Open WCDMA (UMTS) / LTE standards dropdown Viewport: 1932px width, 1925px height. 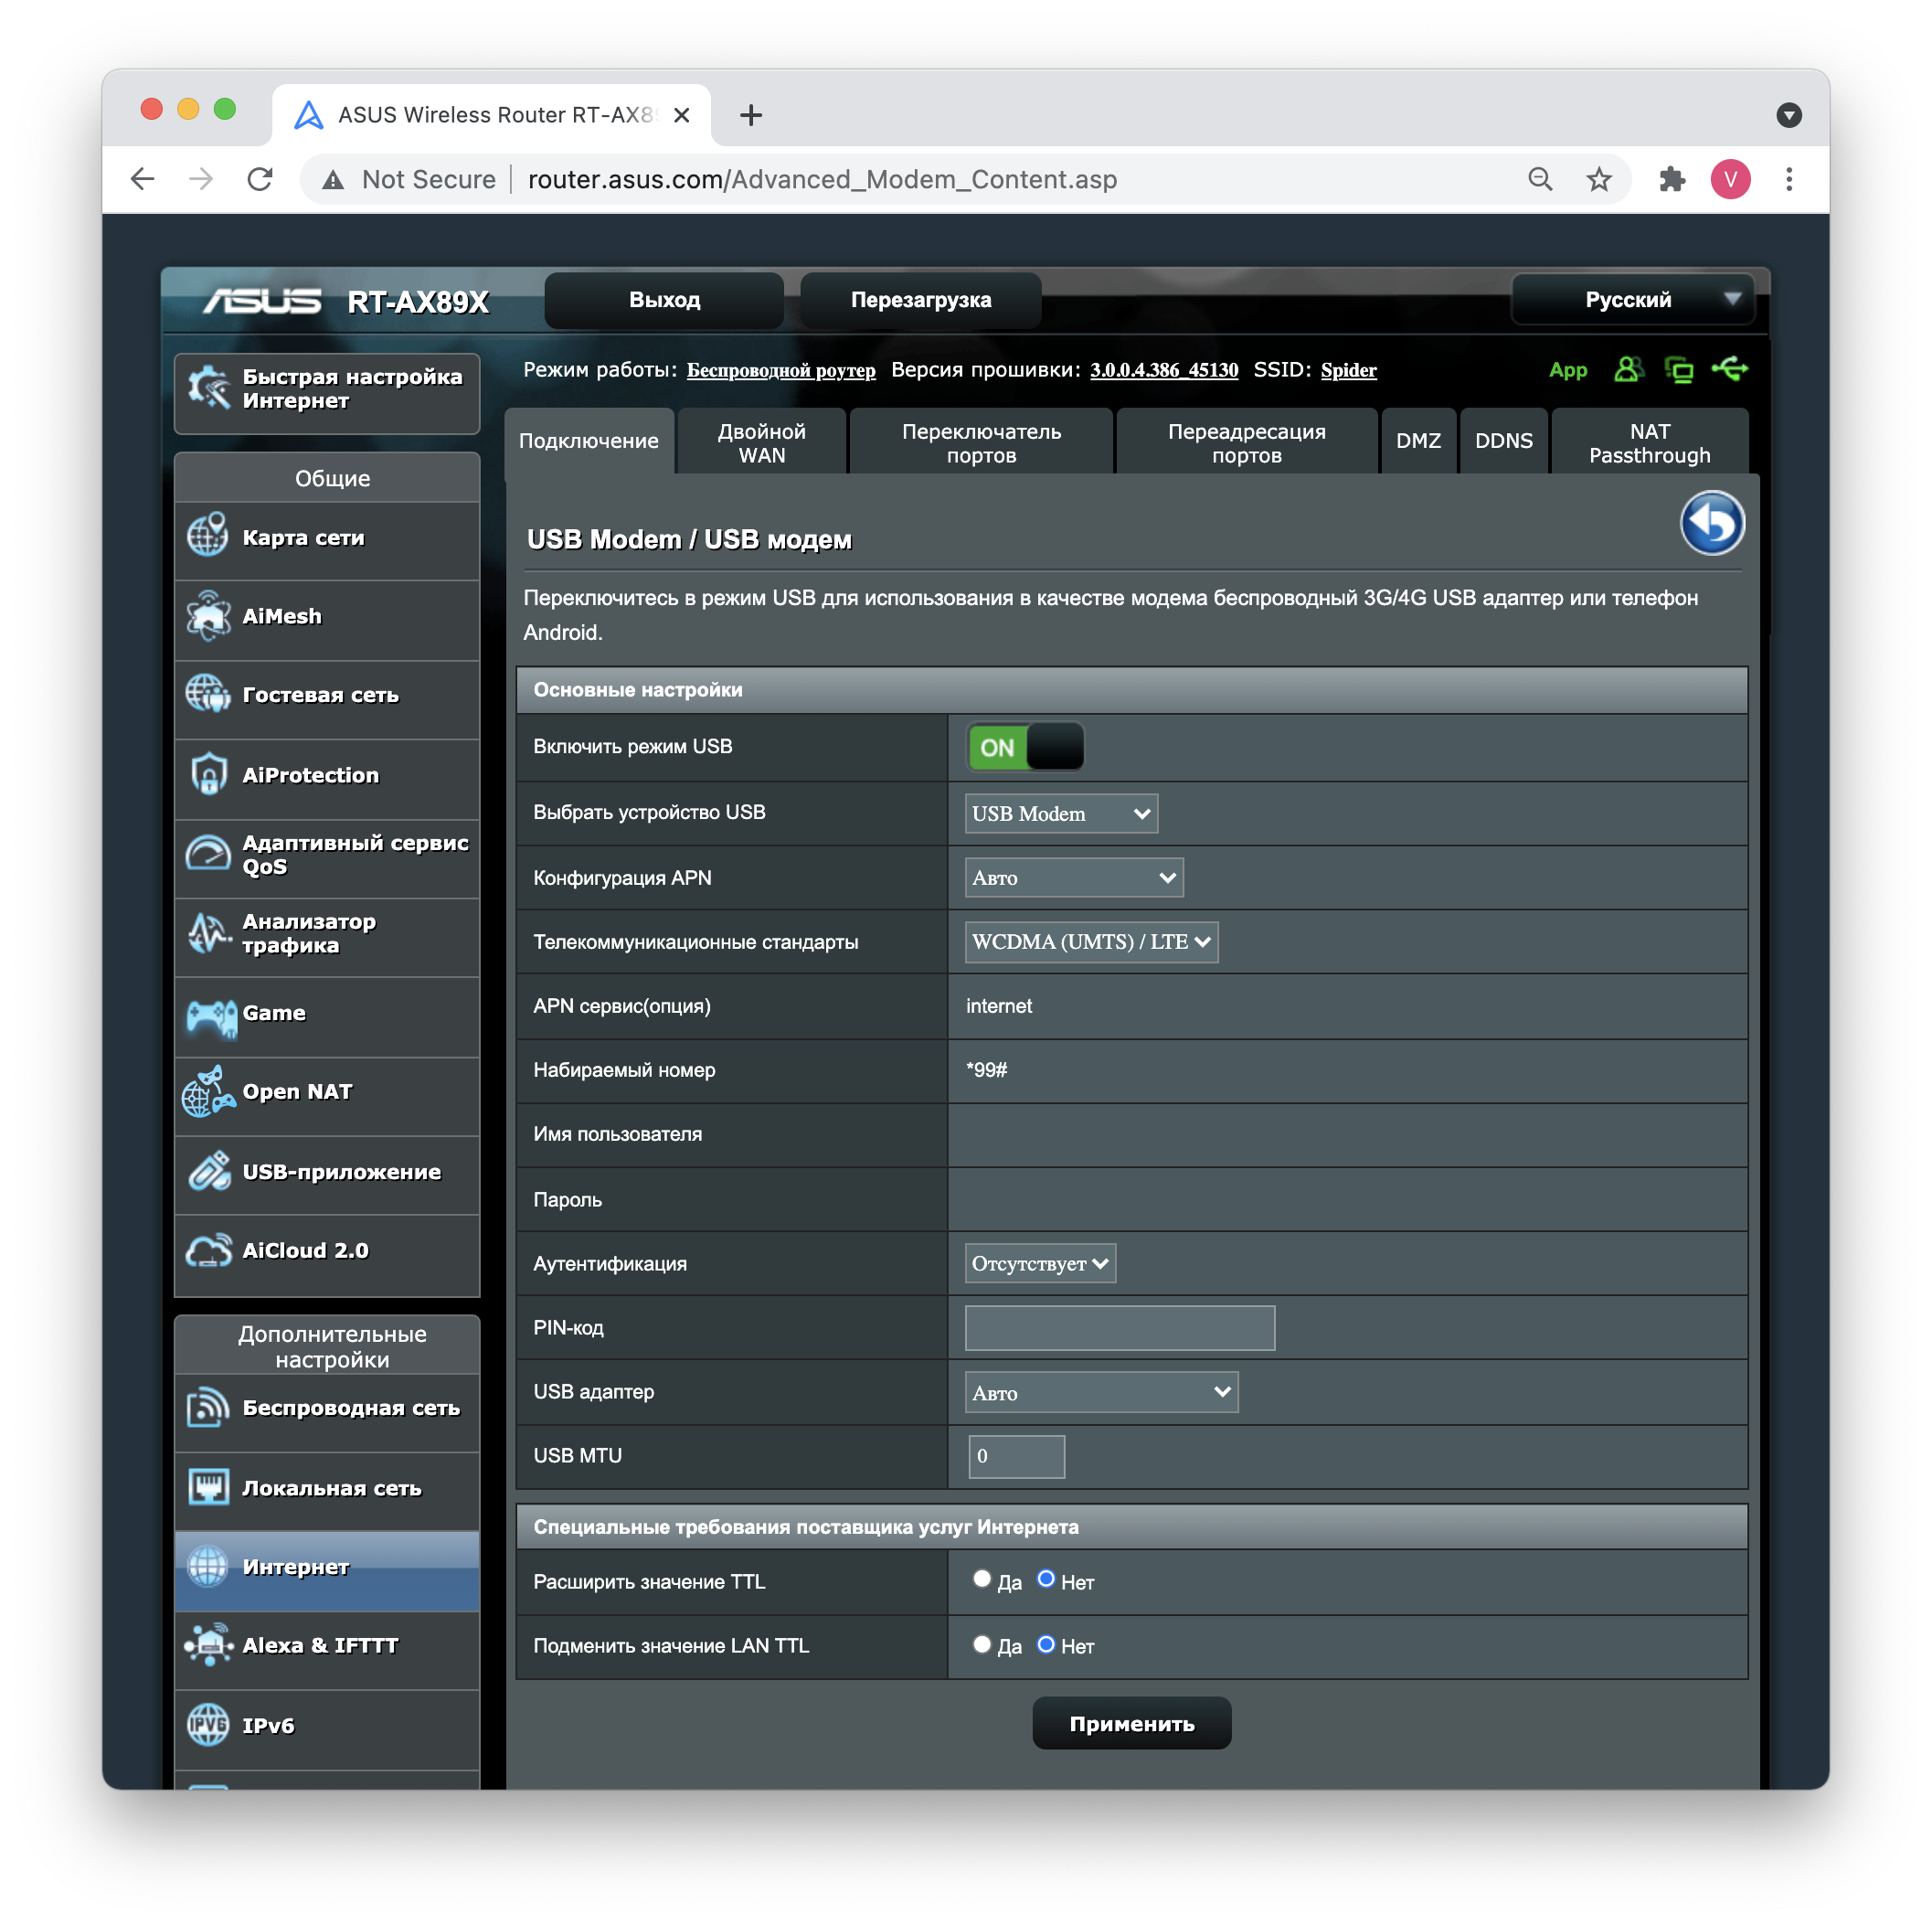coord(1091,942)
